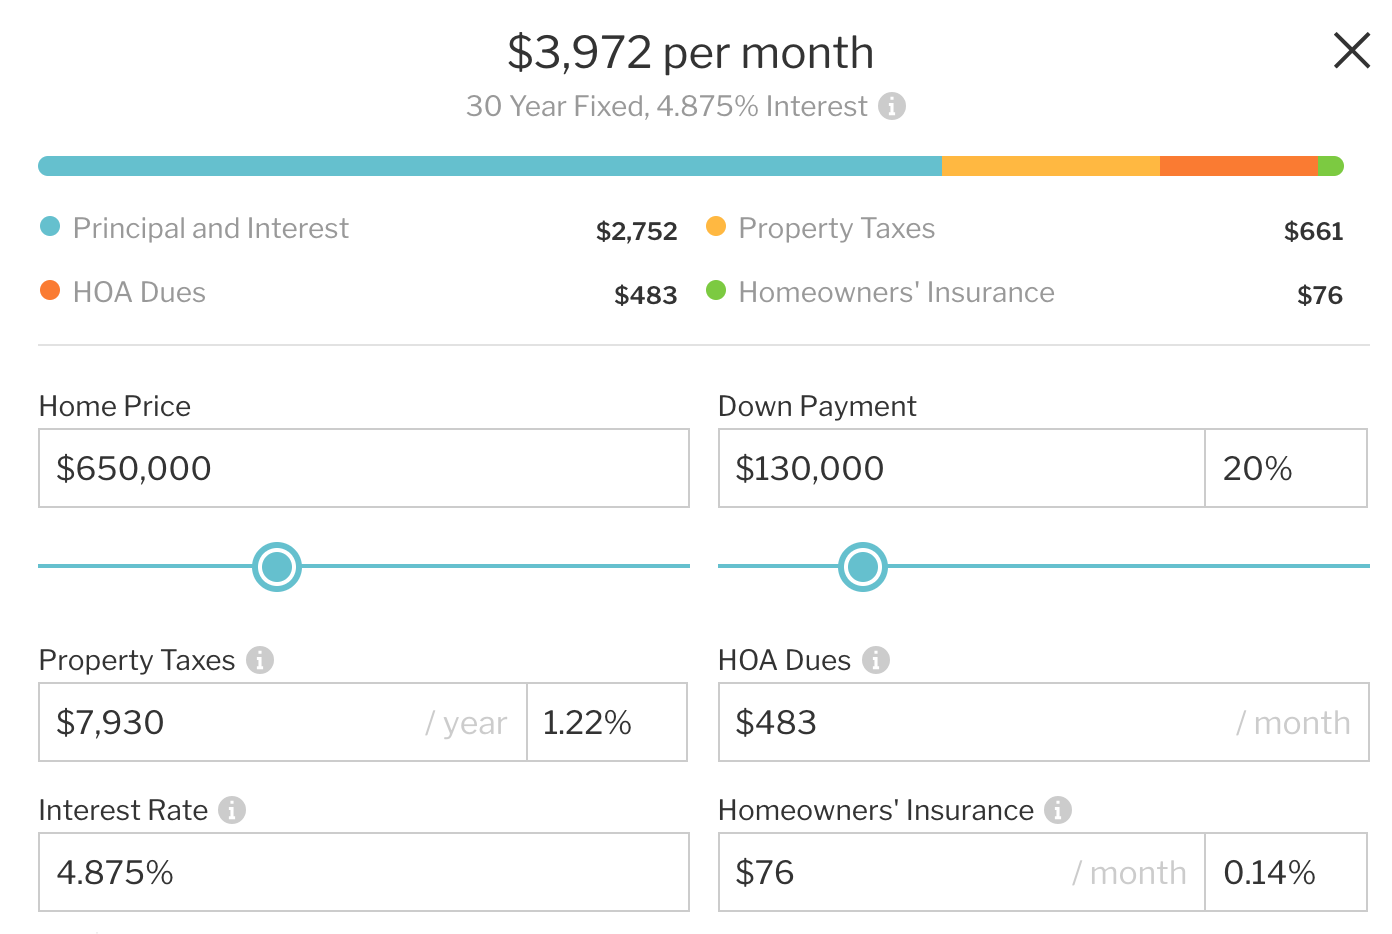
Task: Edit the $76 monthly insurance field
Action: click(x=962, y=872)
